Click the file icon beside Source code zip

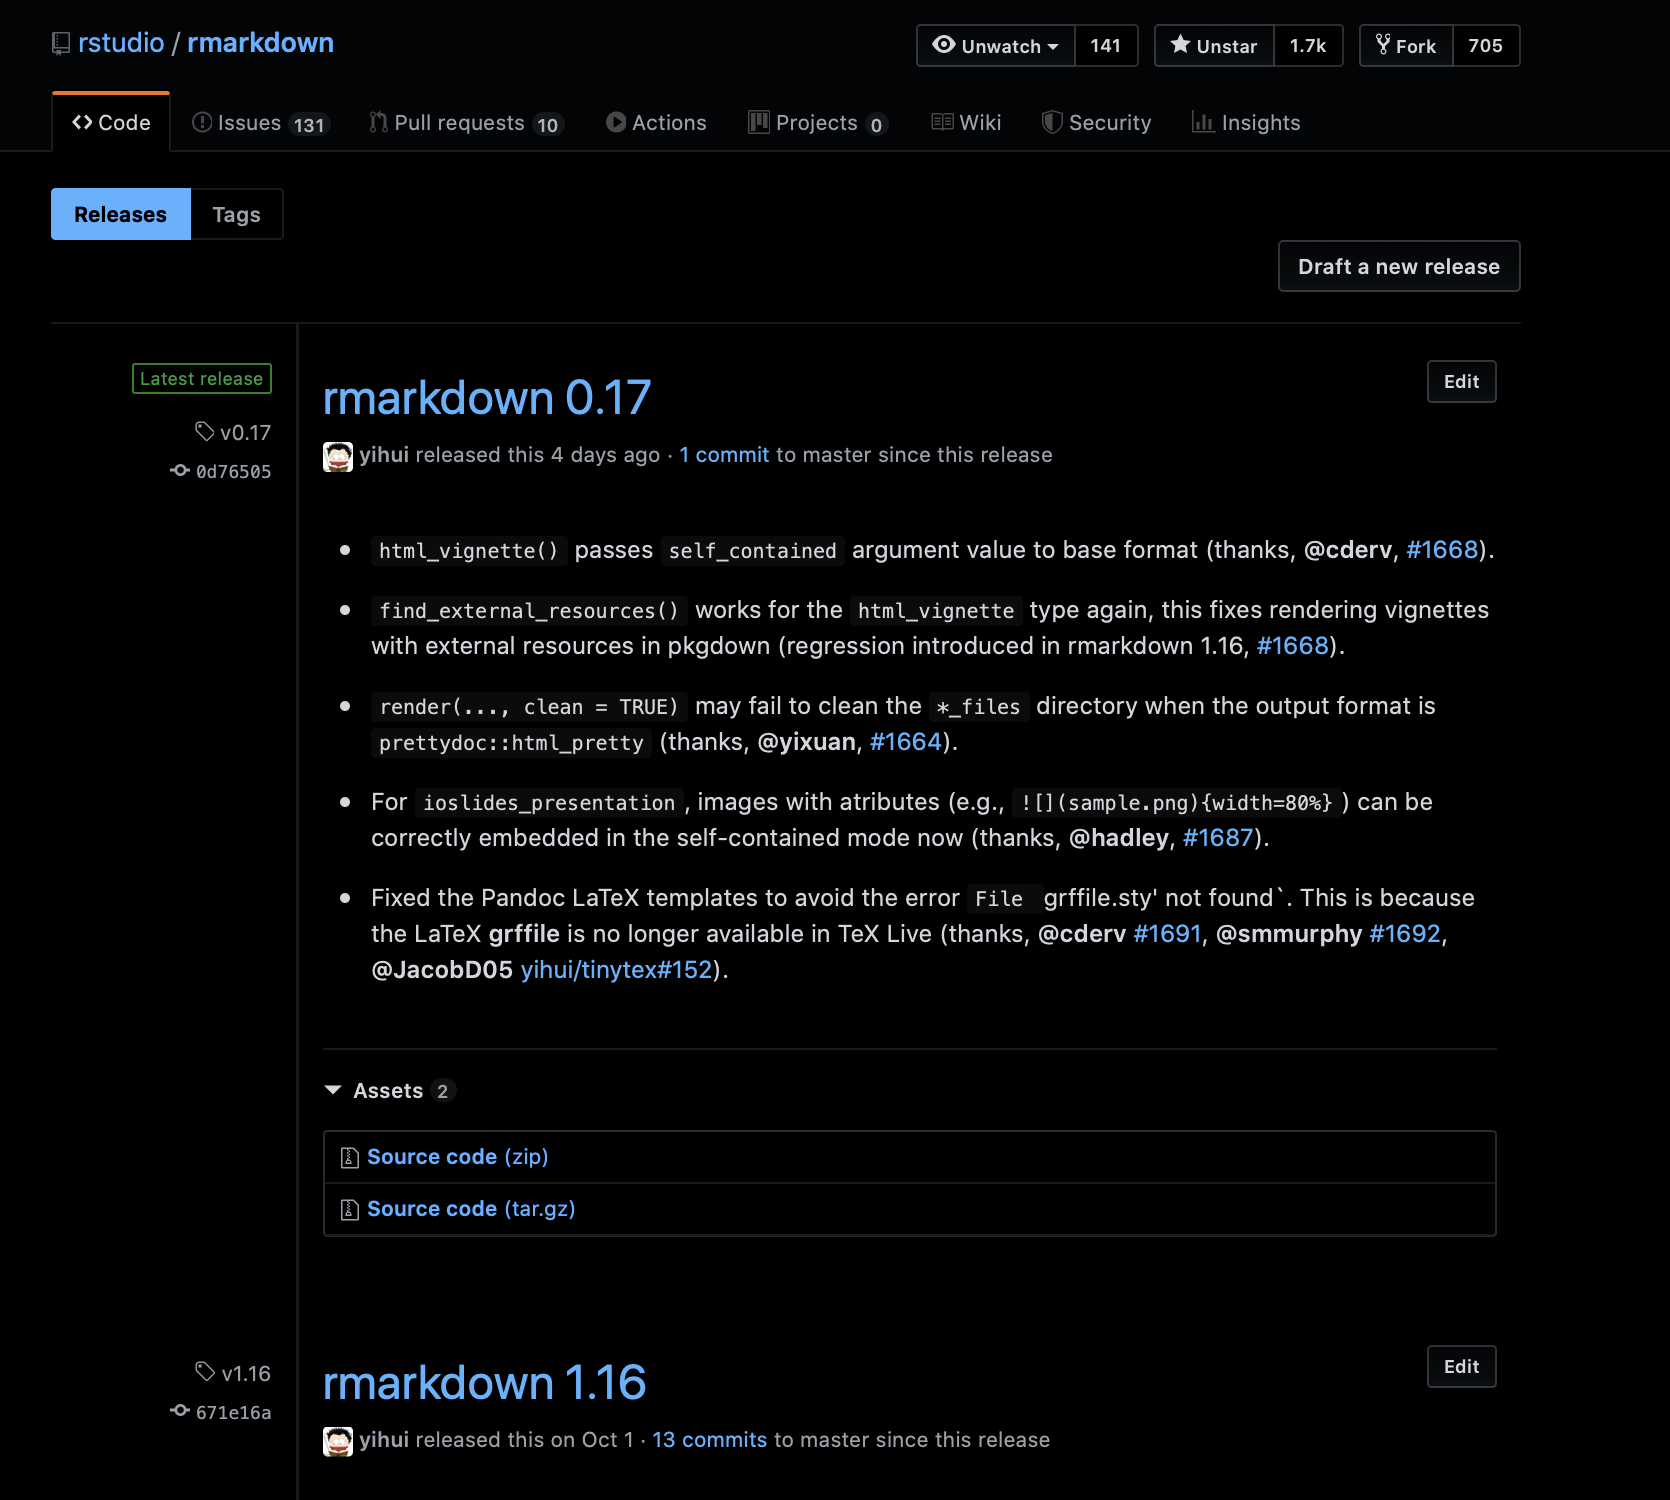[x=349, y=1157]
